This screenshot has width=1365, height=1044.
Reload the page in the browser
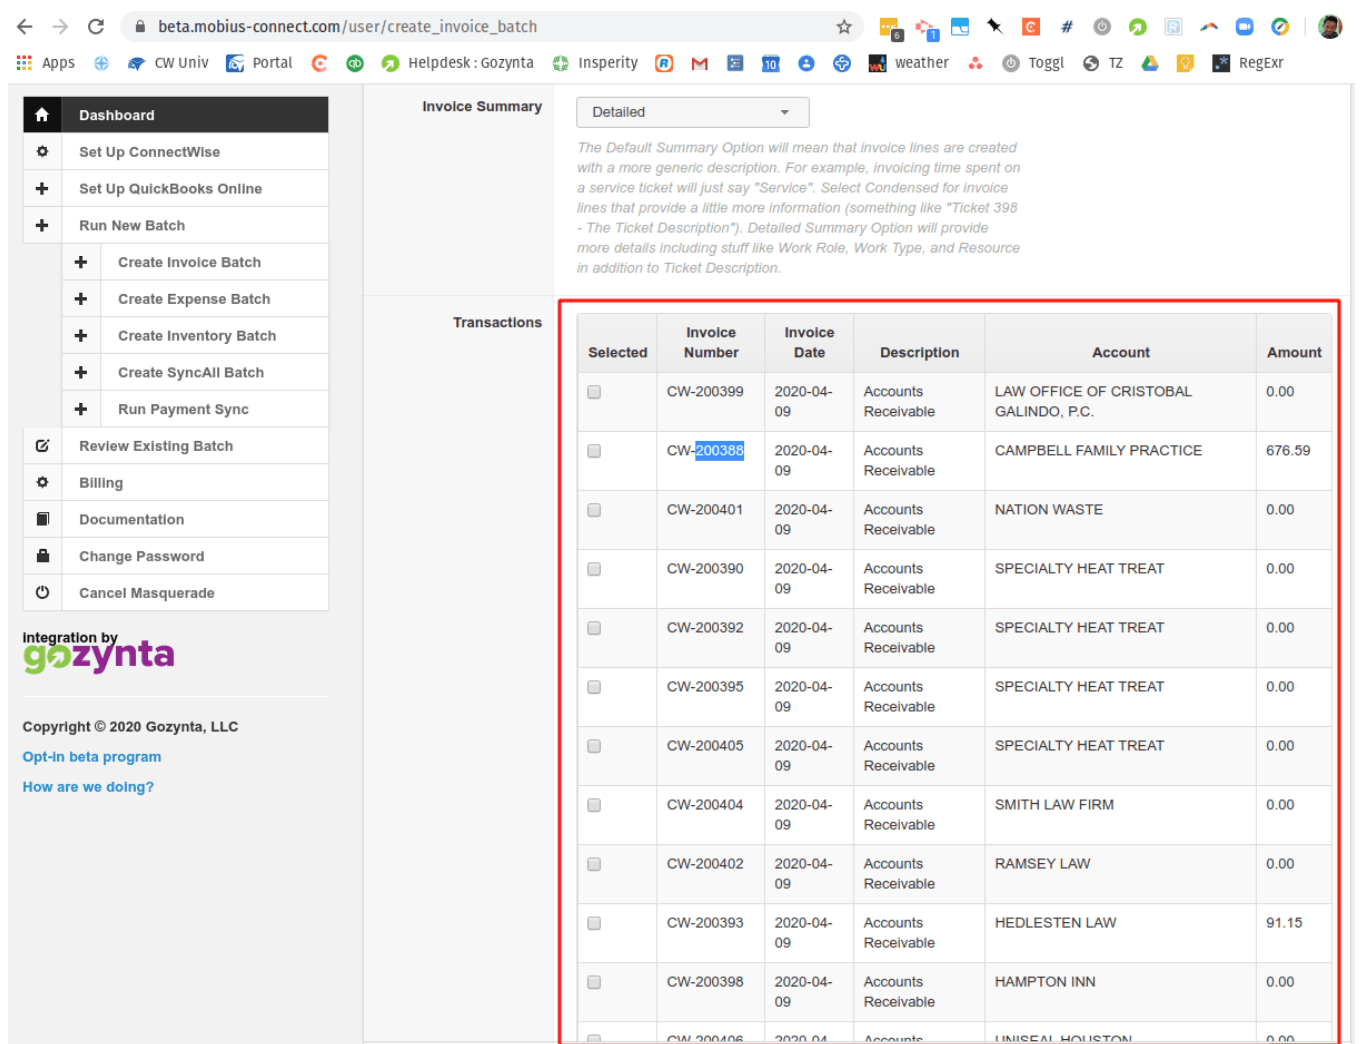96,27
